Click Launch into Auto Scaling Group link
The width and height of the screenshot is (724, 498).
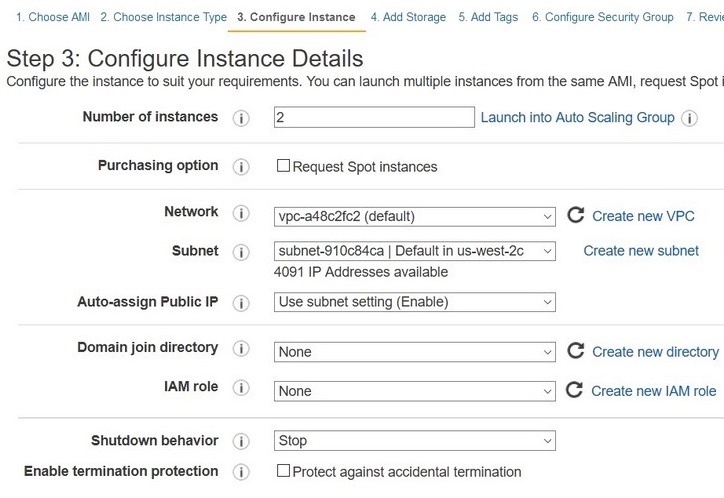(x=578, y=118)
